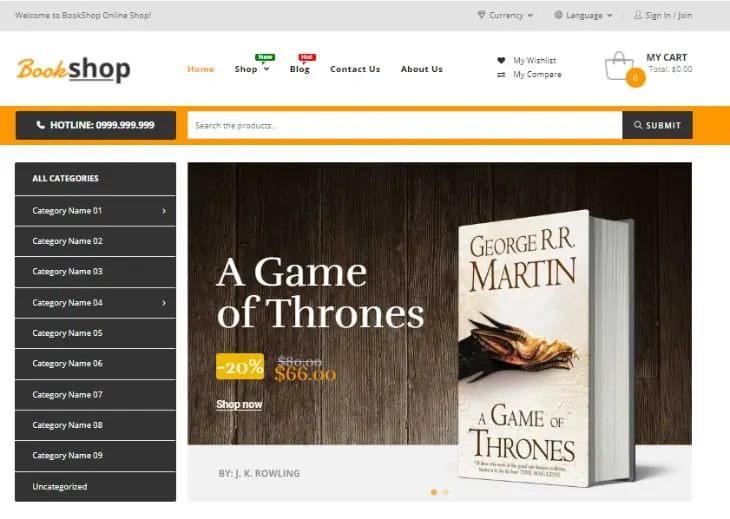Open My Wishlist link
The width and height of the screenshot is (730, 519).
point(534,60)
